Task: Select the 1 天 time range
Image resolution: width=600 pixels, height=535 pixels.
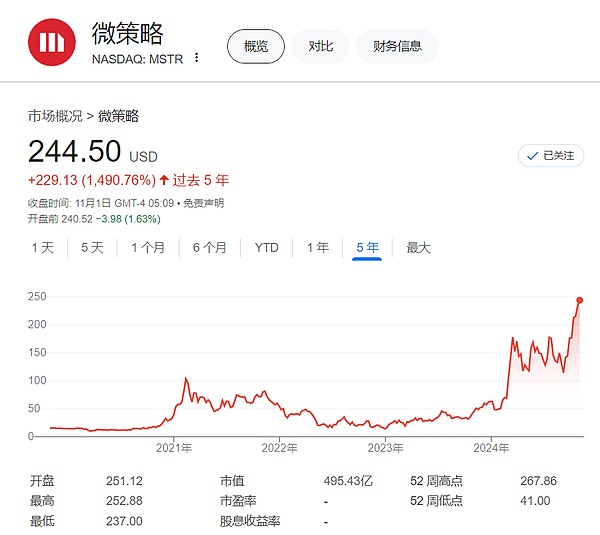Action: coord(42,248)
